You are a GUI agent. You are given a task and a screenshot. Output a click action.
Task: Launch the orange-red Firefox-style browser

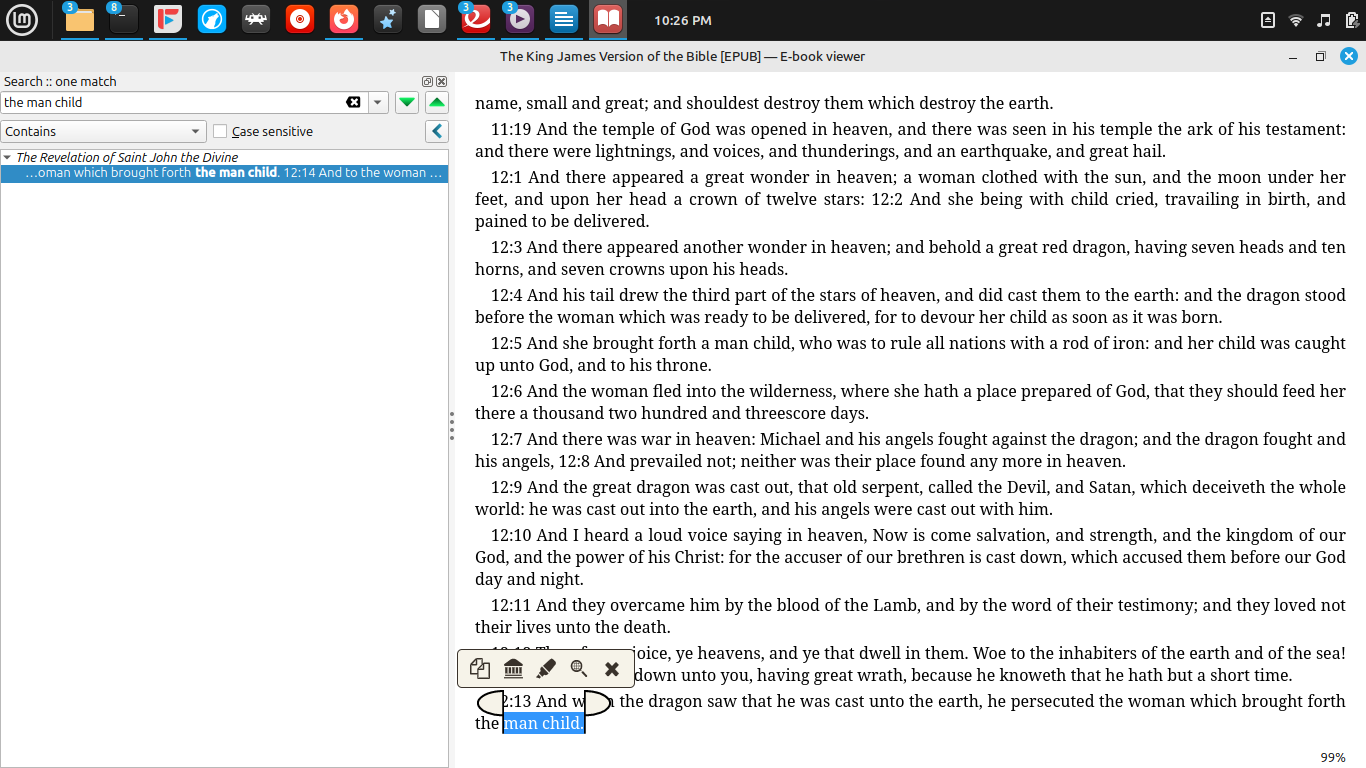[344, 20]
